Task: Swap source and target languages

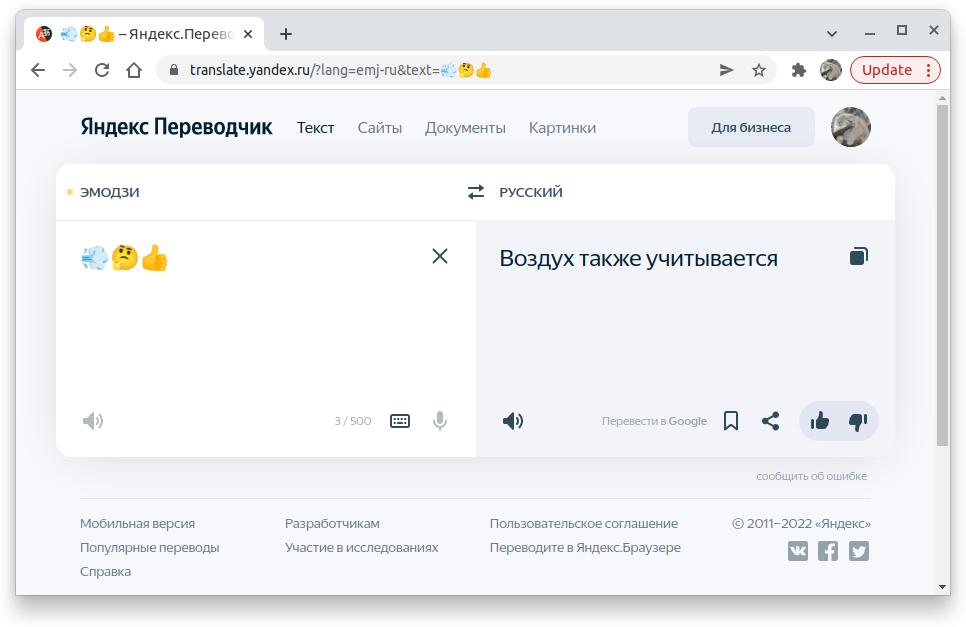Action: (x=476, y=192)
